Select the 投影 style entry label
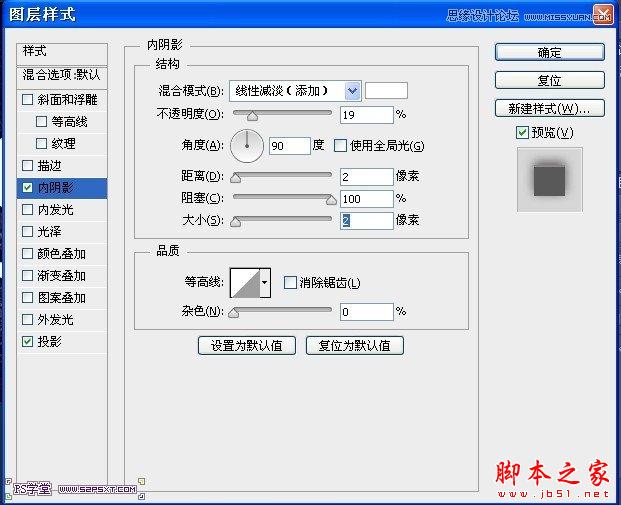Viewport: 621px width, 505px height. point(50,341)
